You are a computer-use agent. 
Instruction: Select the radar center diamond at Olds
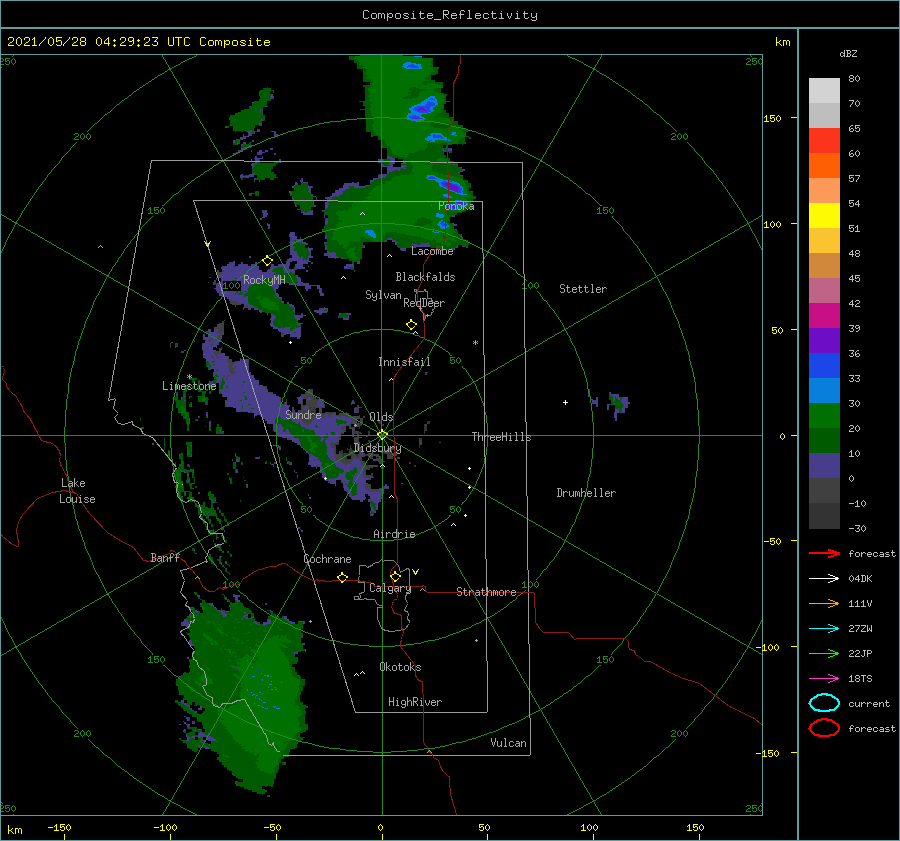(382, 435)
